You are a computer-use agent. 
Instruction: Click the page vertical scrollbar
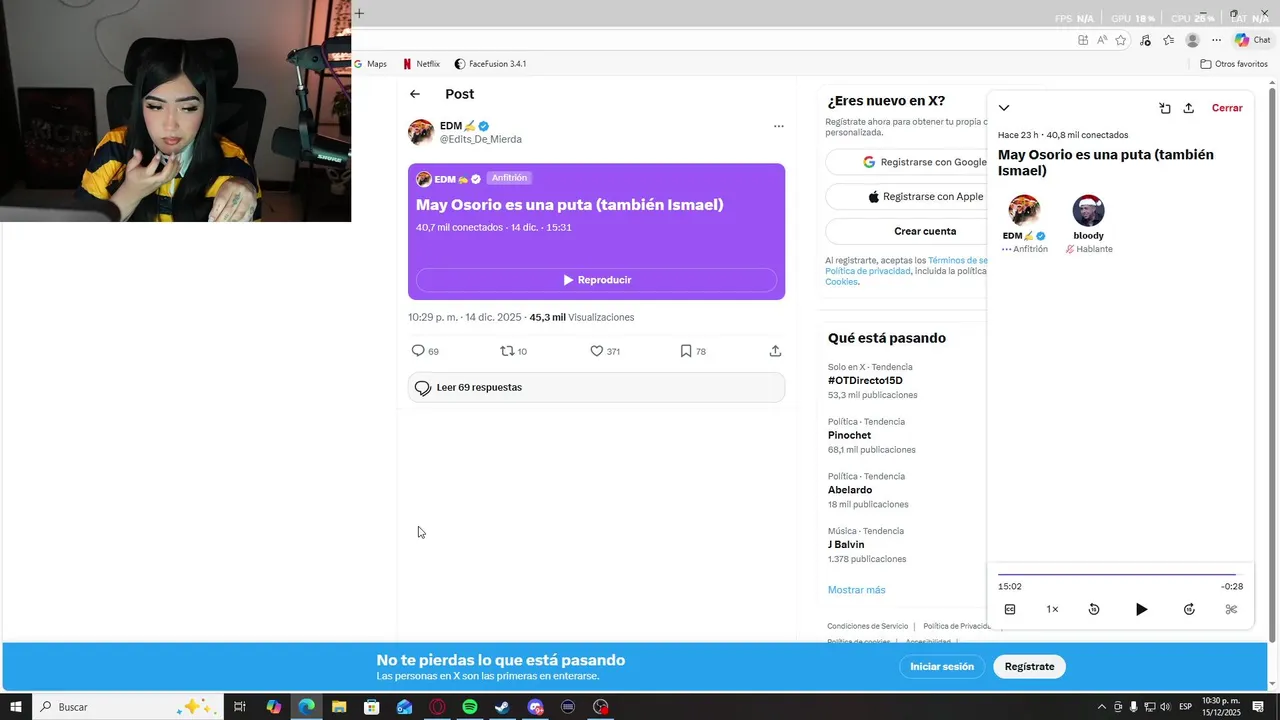click(x=1273, y=359)
